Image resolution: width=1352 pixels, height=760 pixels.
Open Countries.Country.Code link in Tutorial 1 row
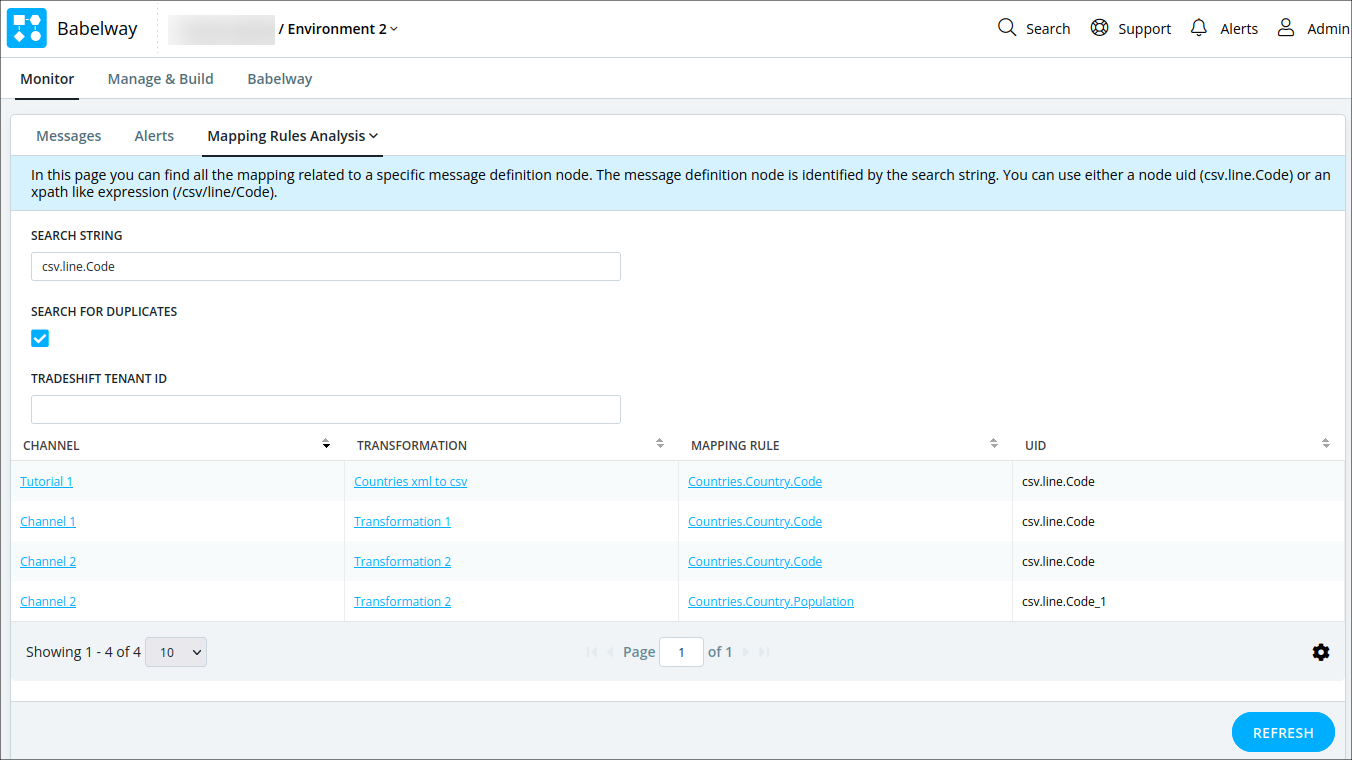pyautogui.click(x=755, y=481)
